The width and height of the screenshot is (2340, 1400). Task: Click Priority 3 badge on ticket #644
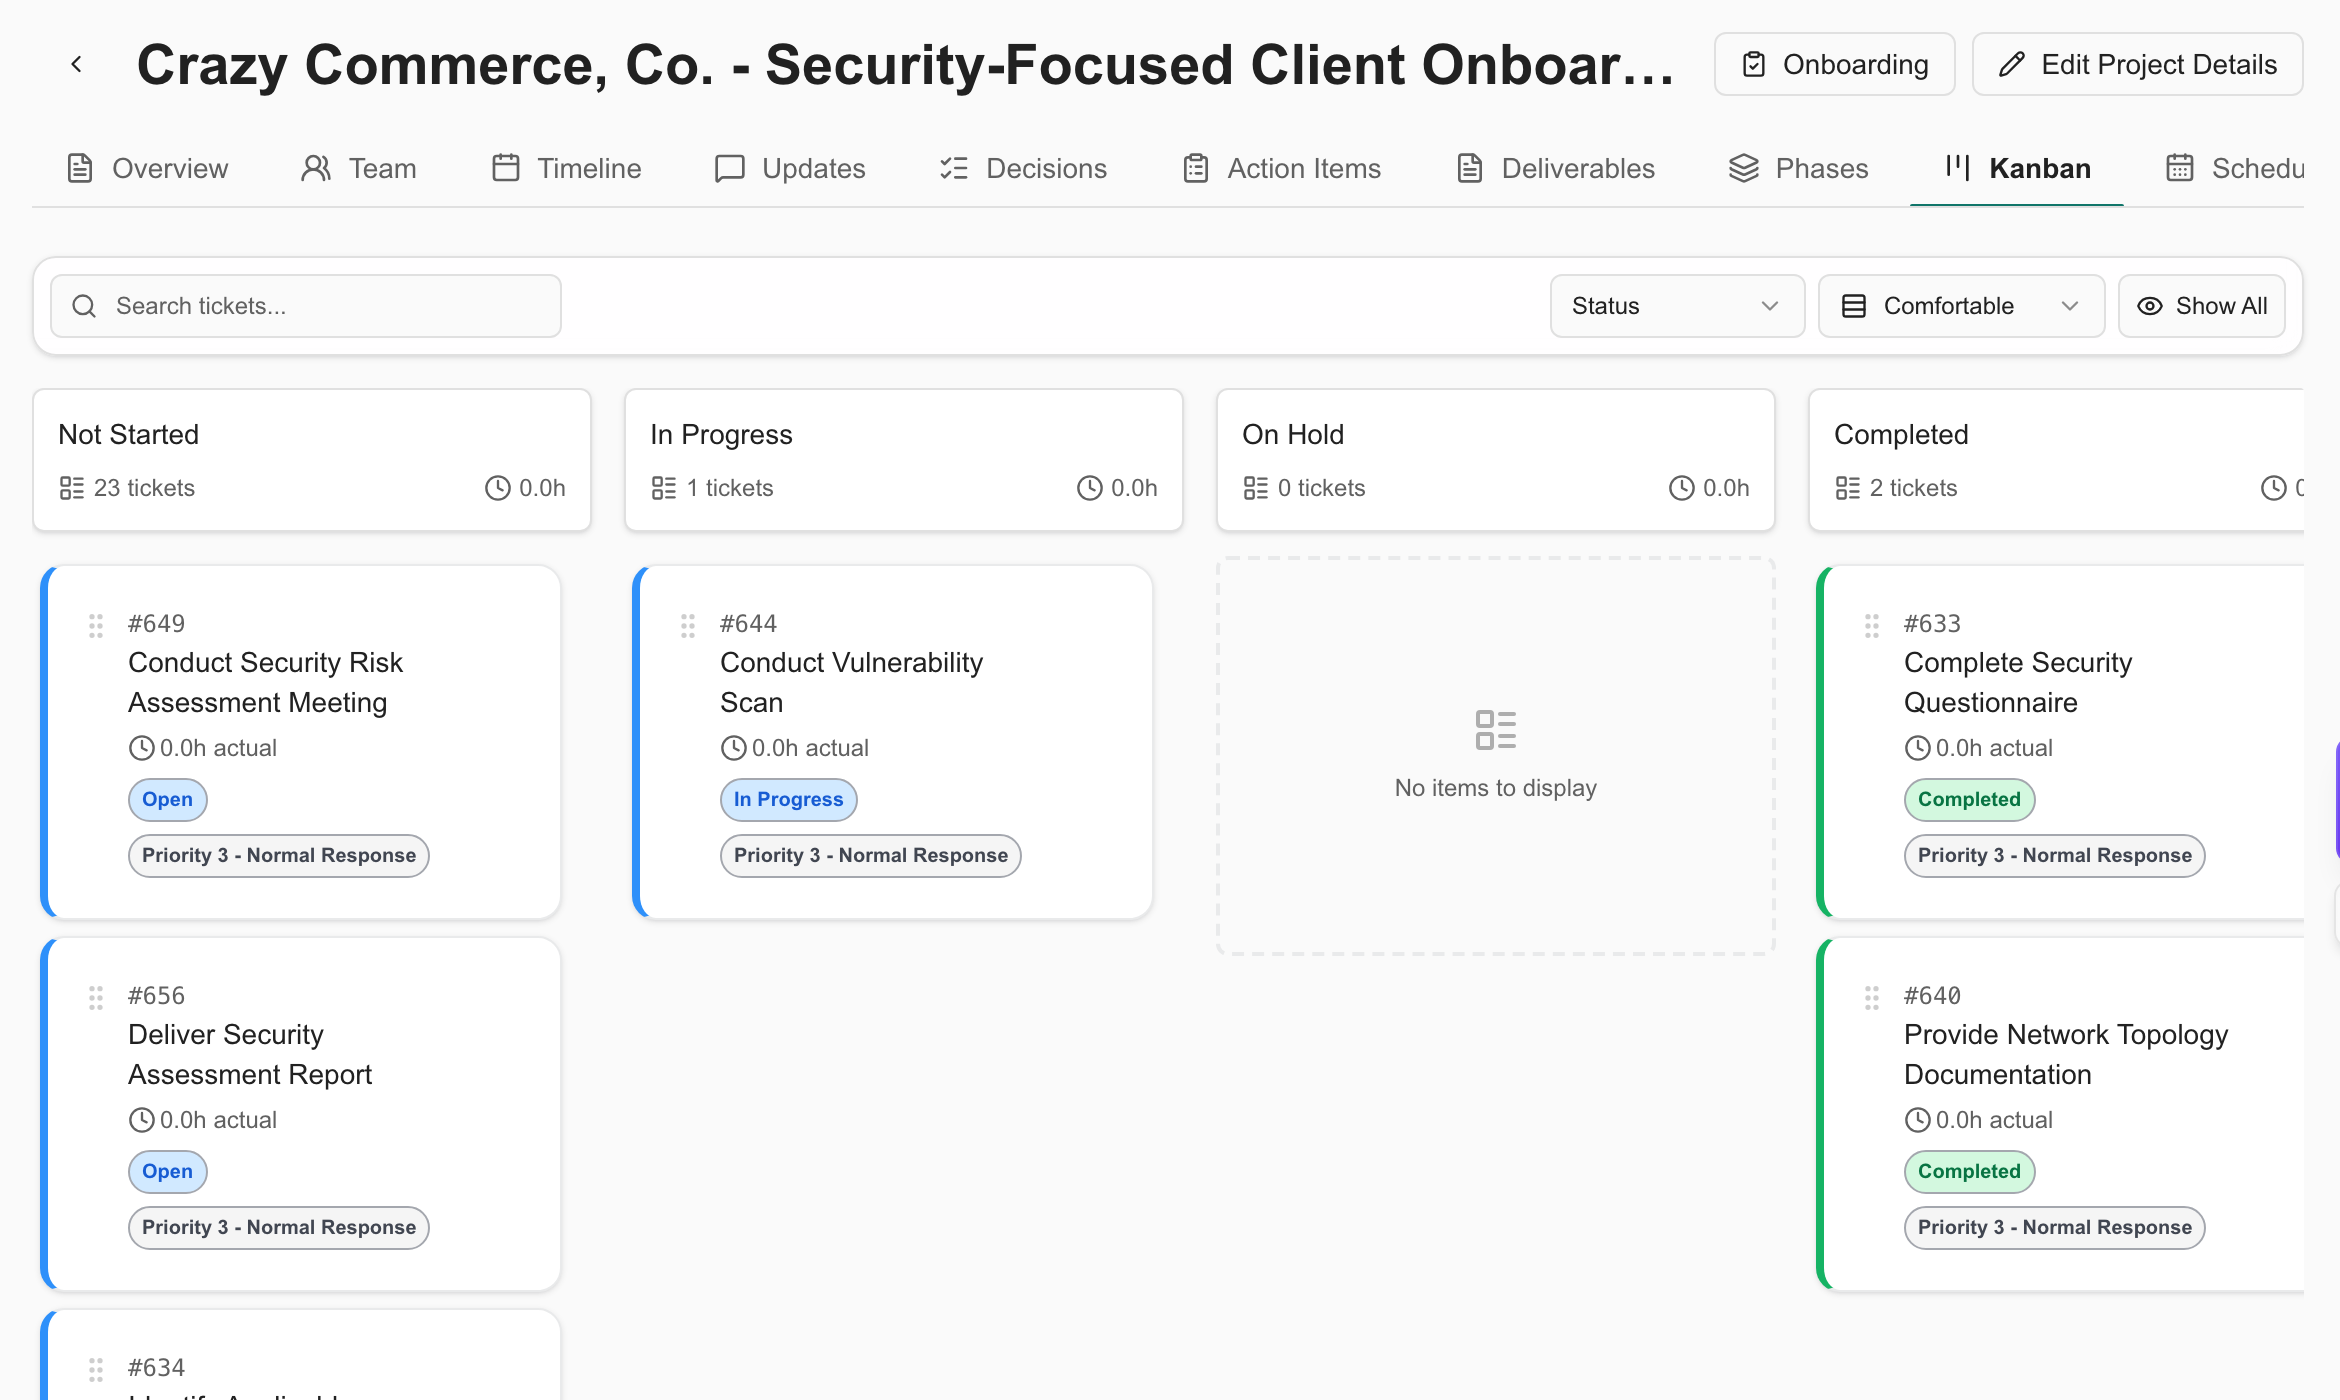(871, 856)
